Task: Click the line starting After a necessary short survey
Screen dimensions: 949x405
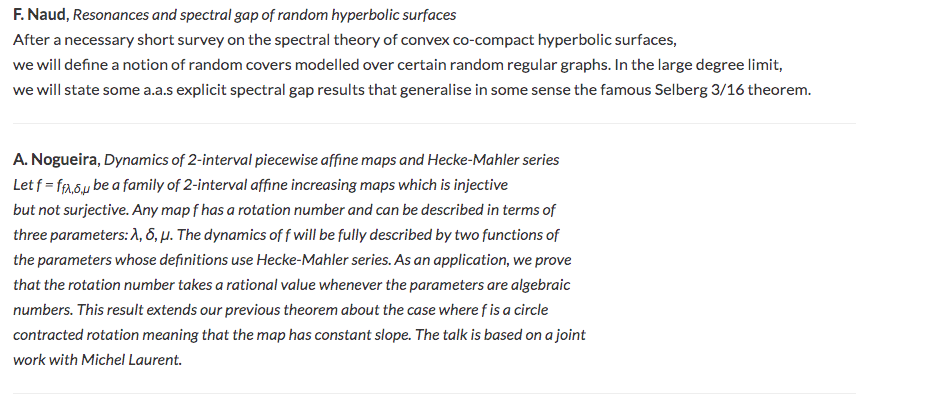Action: [x=344, y=40]
